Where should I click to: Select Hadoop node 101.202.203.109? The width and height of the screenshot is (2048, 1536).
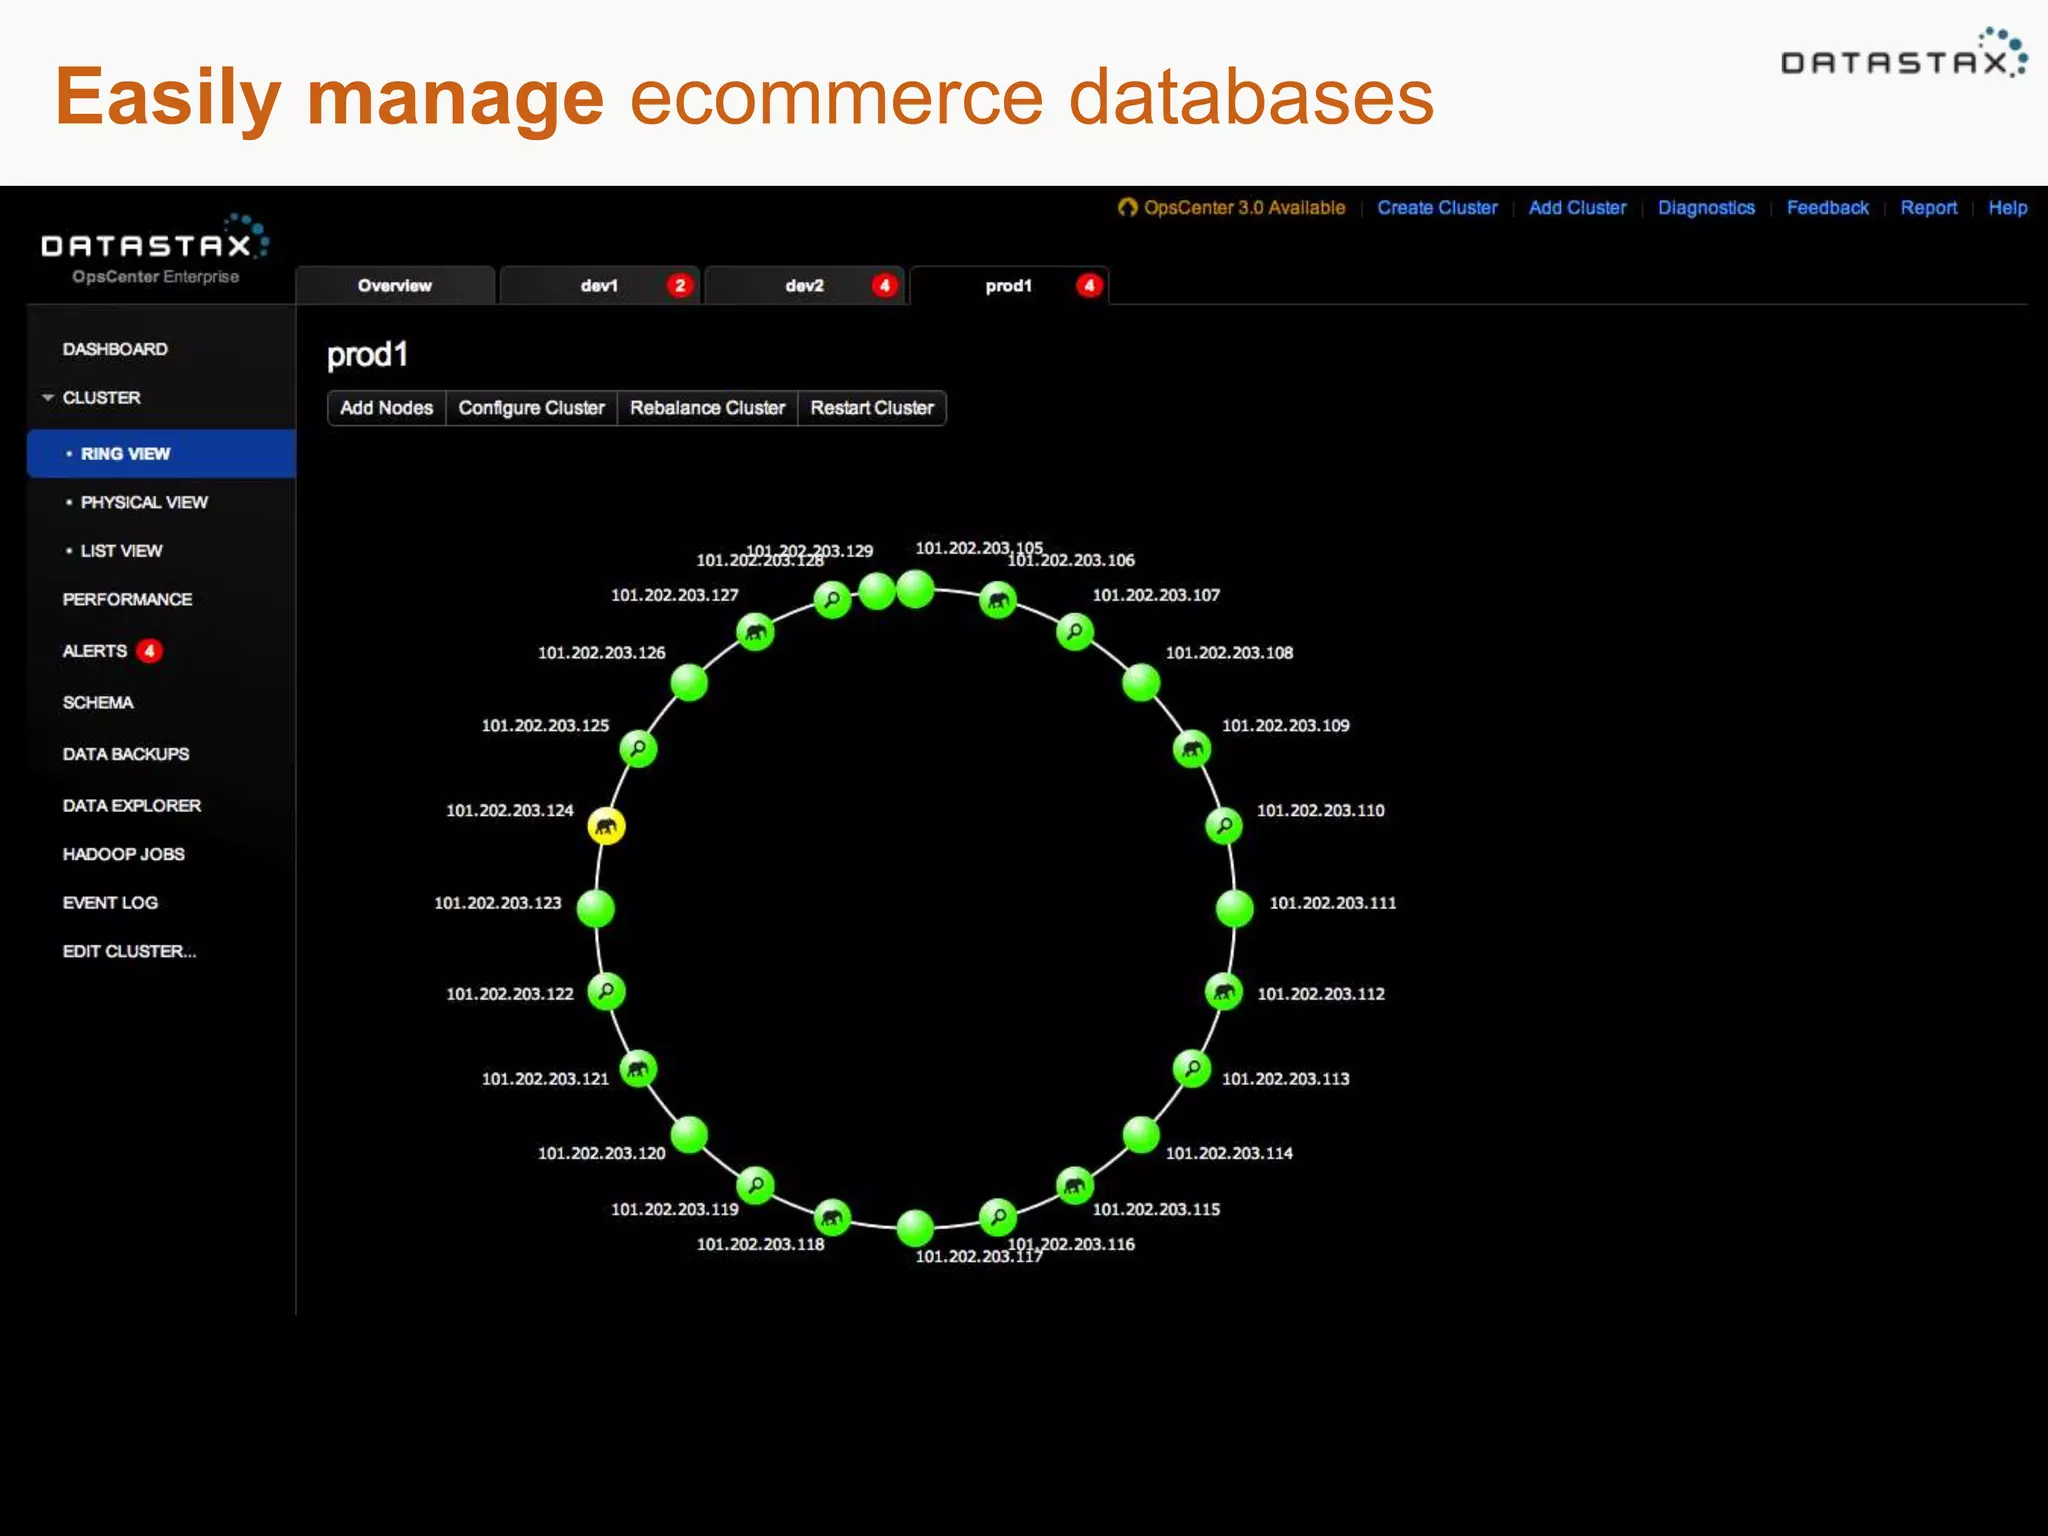coord(1192,749)
